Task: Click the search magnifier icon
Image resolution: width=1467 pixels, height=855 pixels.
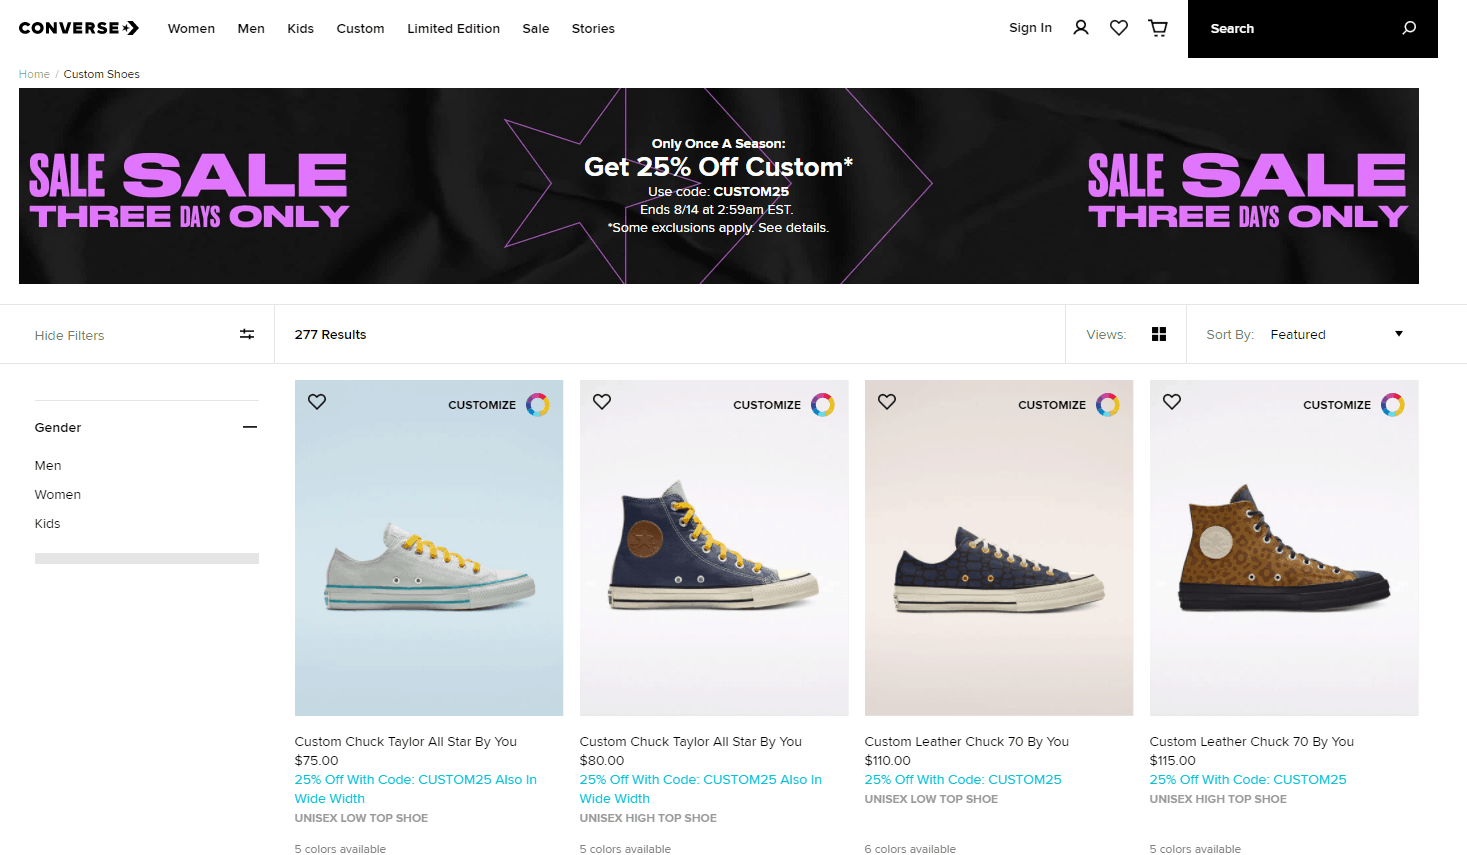Action: [1409, 28]
